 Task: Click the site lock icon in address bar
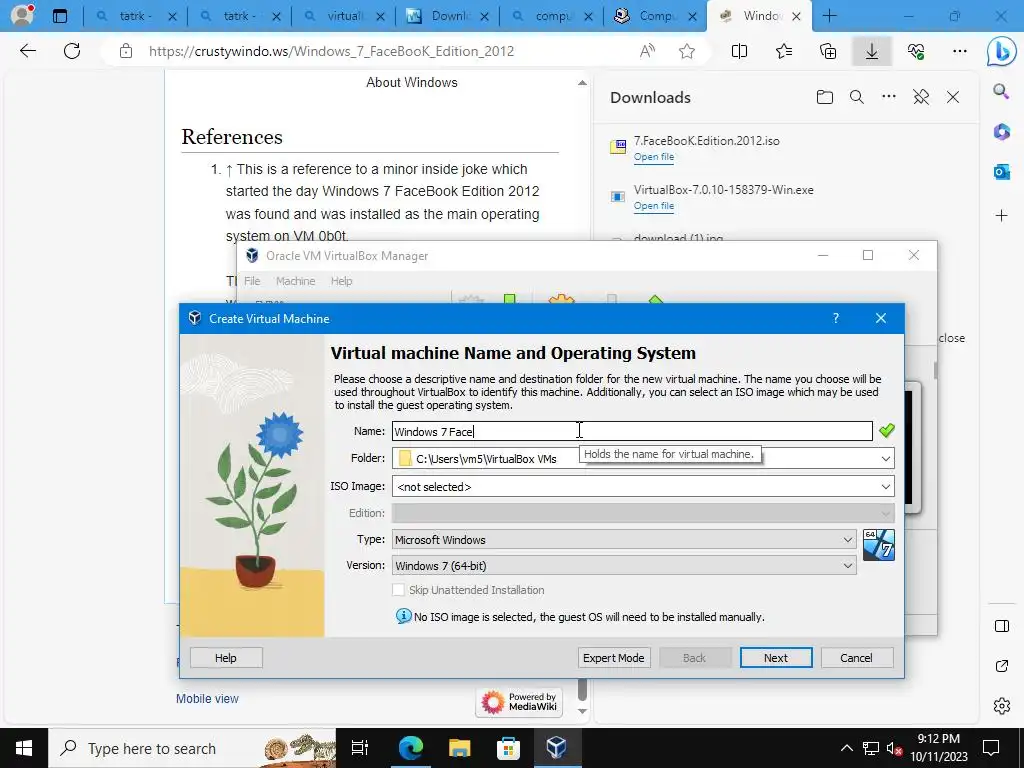tap(126, 51)
